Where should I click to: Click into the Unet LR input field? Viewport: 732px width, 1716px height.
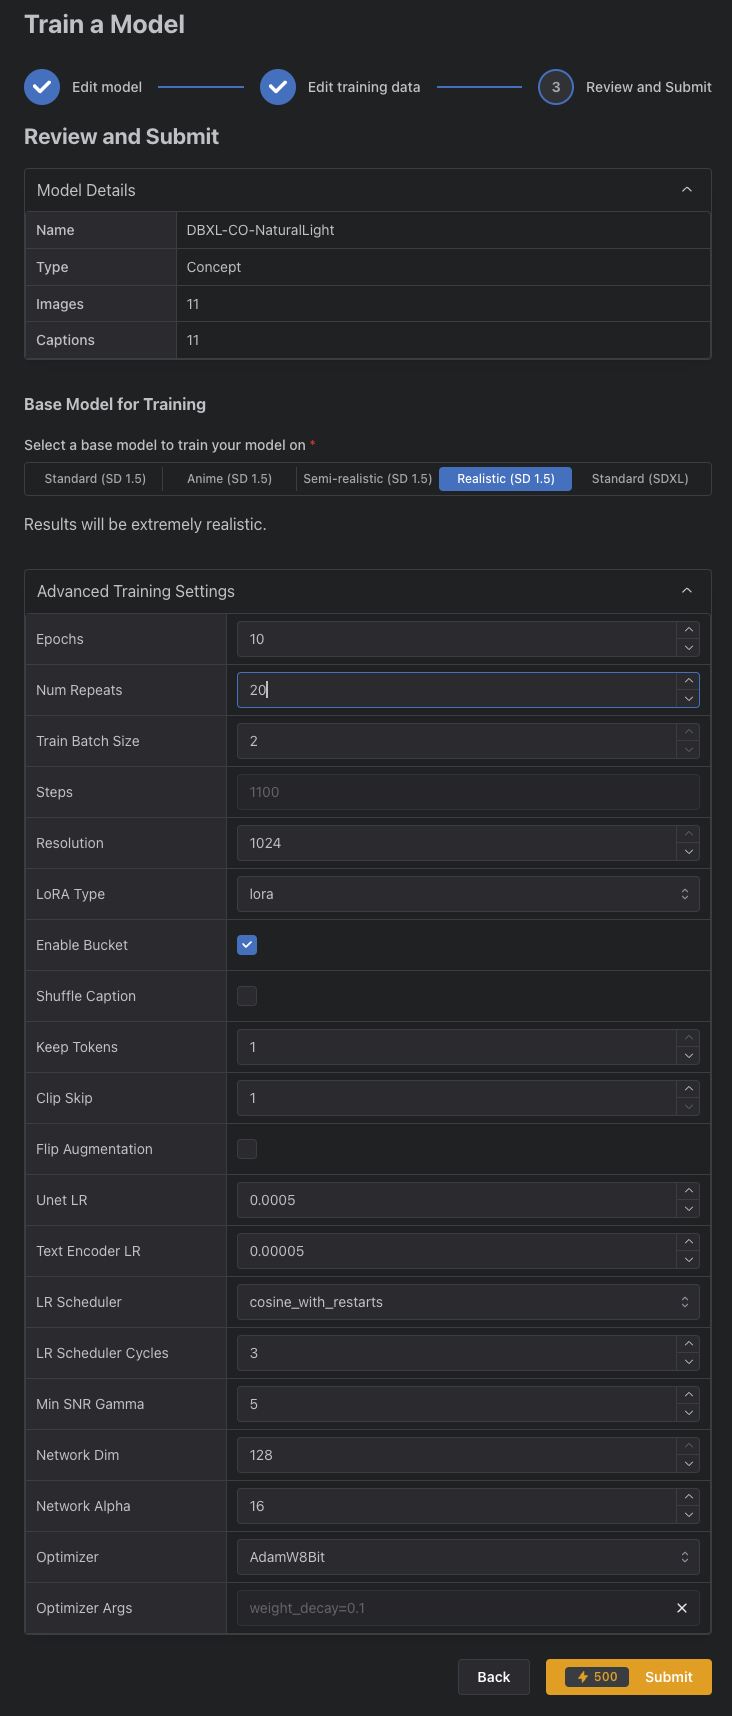[x=455, y=1200]
